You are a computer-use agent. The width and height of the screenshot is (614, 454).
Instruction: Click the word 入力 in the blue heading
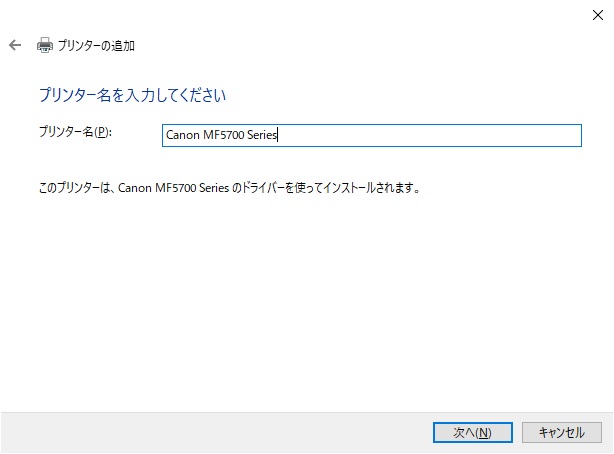140,95
